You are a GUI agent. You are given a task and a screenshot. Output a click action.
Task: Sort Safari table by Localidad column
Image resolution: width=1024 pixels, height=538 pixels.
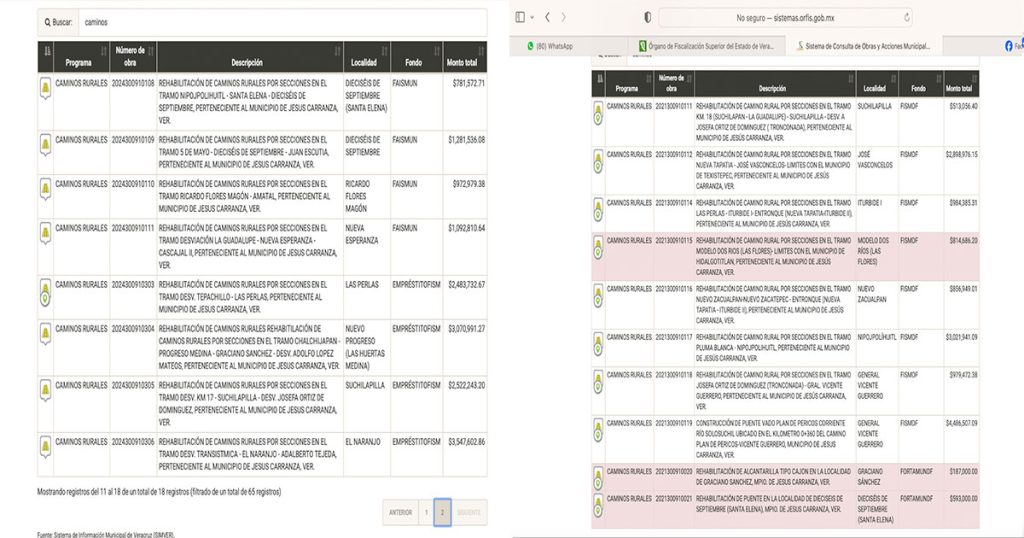click(876, 83)
